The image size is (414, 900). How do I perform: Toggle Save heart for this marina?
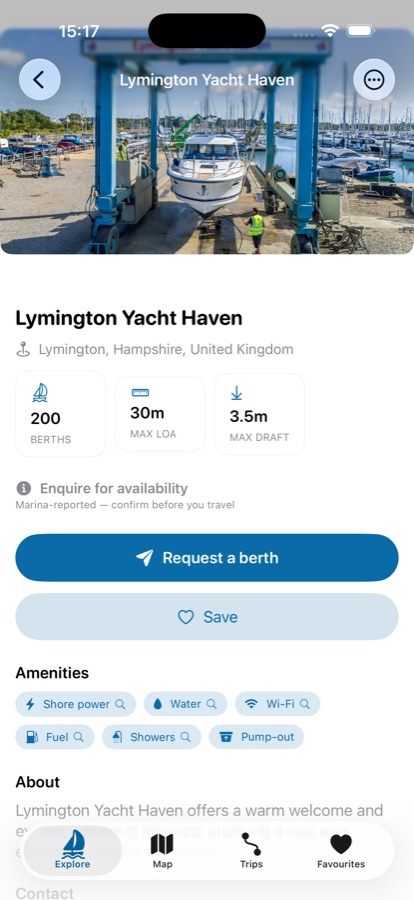click(x=207, y=617)
